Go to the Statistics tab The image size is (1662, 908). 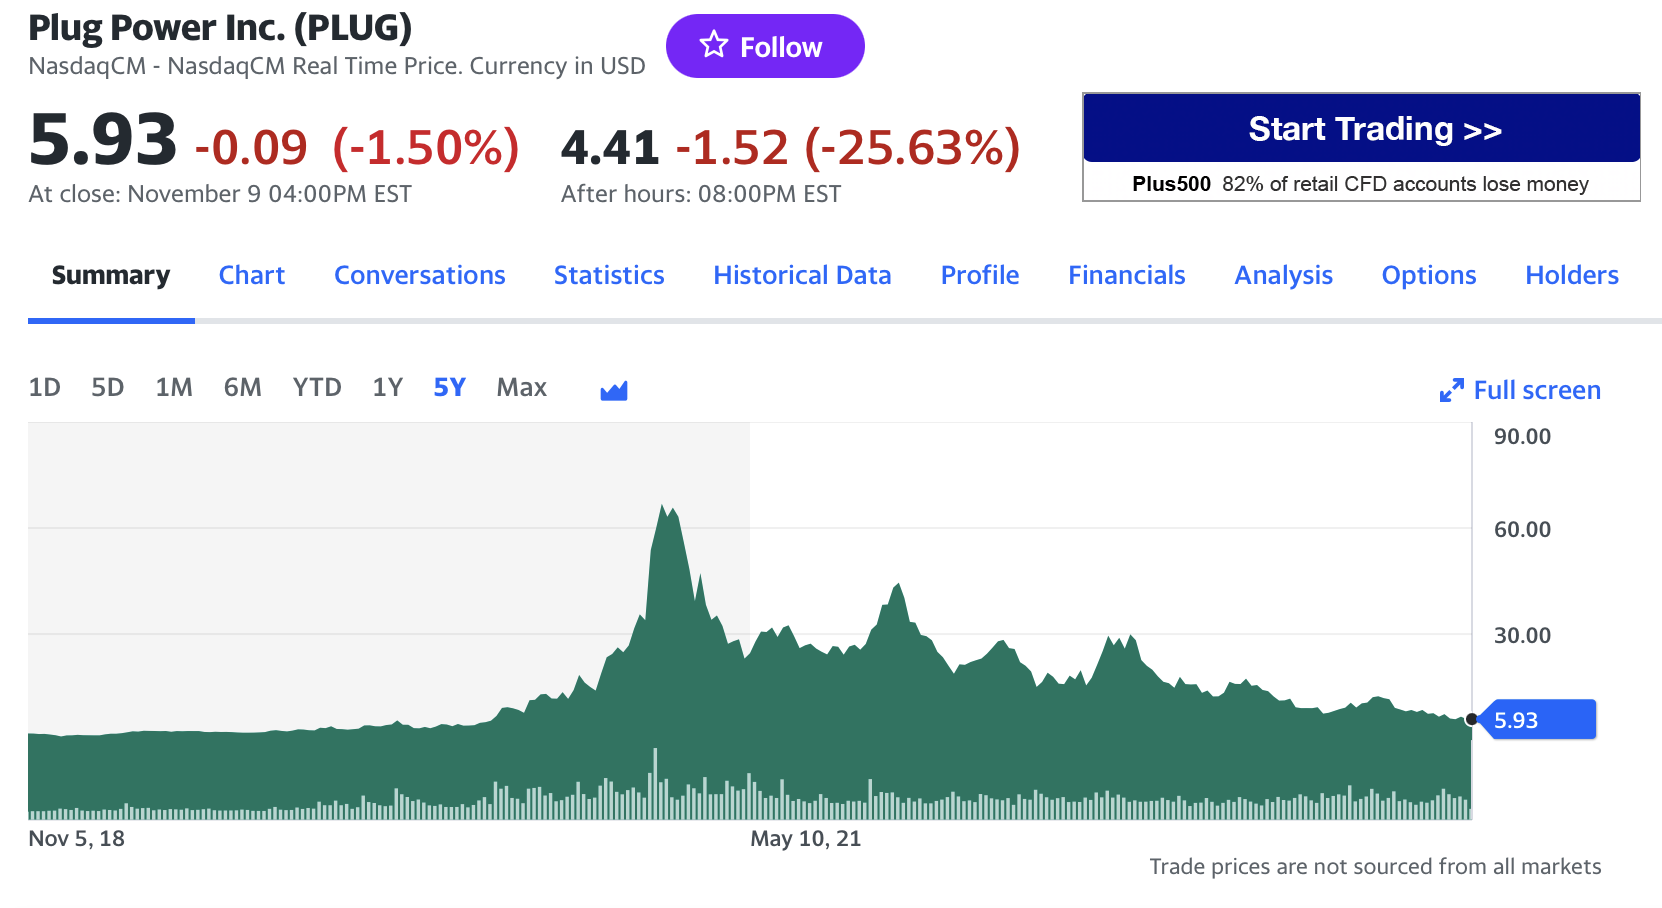tap(608, 275)
